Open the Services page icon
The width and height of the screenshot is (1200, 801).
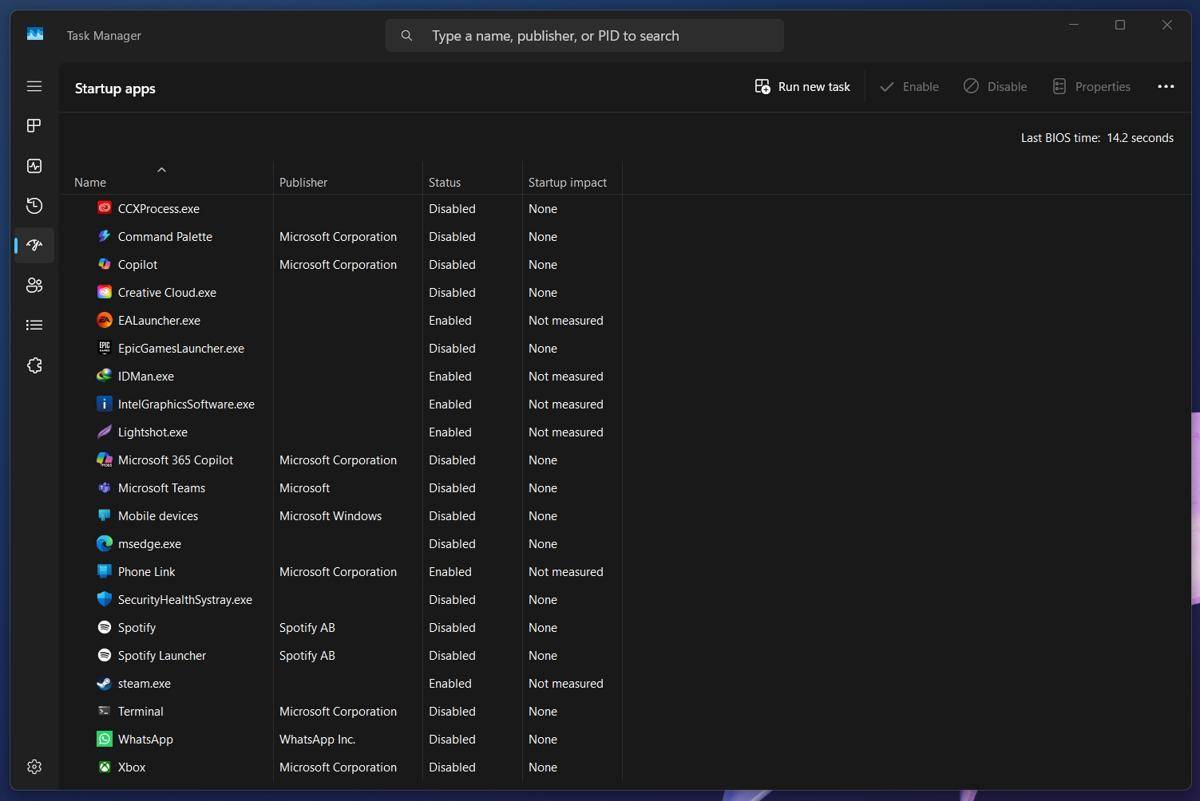click(x=34, y=365)
